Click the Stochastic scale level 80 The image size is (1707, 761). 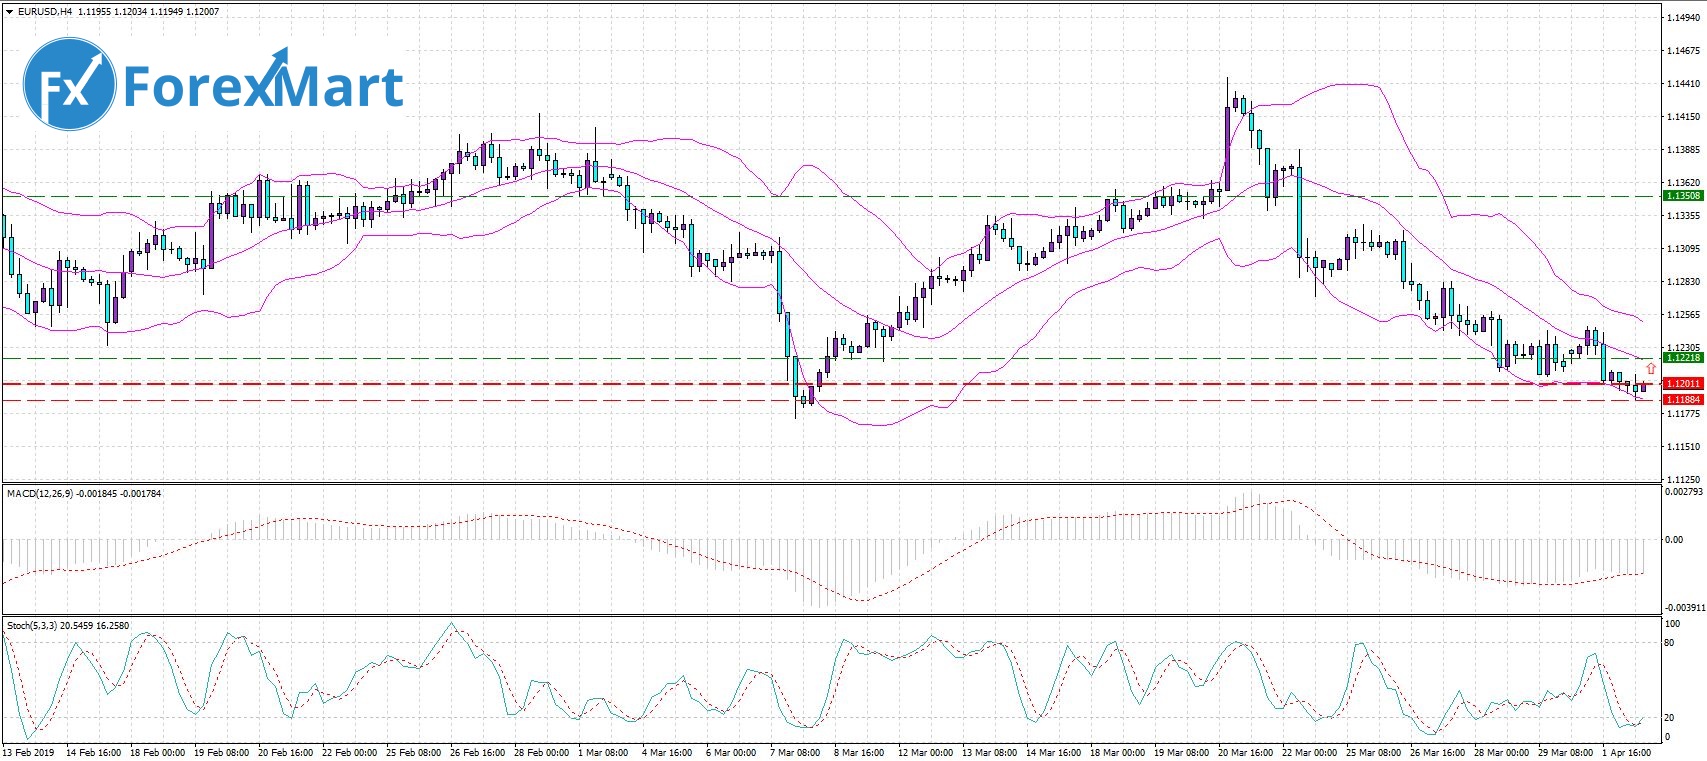point(1669,643)
